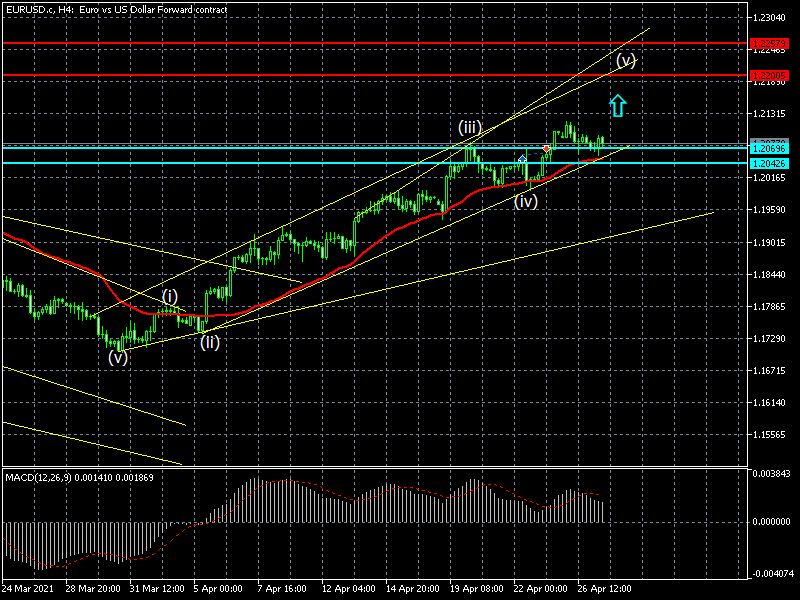This screenshot has height=600, width=800.
Task: Select the cyan 1.20696 price tag
Action: 770,148
